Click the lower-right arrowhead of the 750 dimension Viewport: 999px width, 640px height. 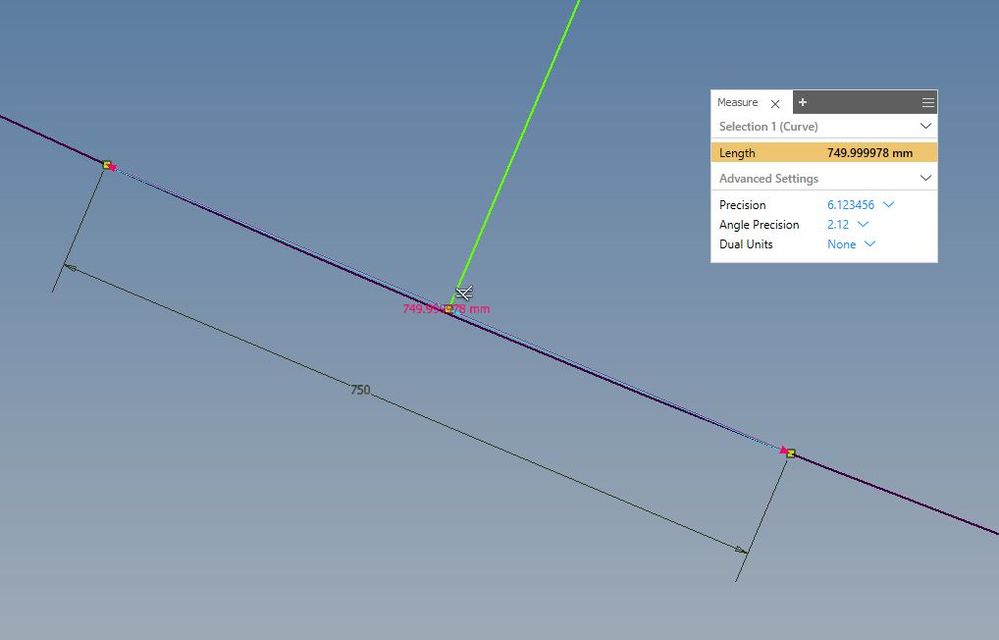click(x=741, y=550)
